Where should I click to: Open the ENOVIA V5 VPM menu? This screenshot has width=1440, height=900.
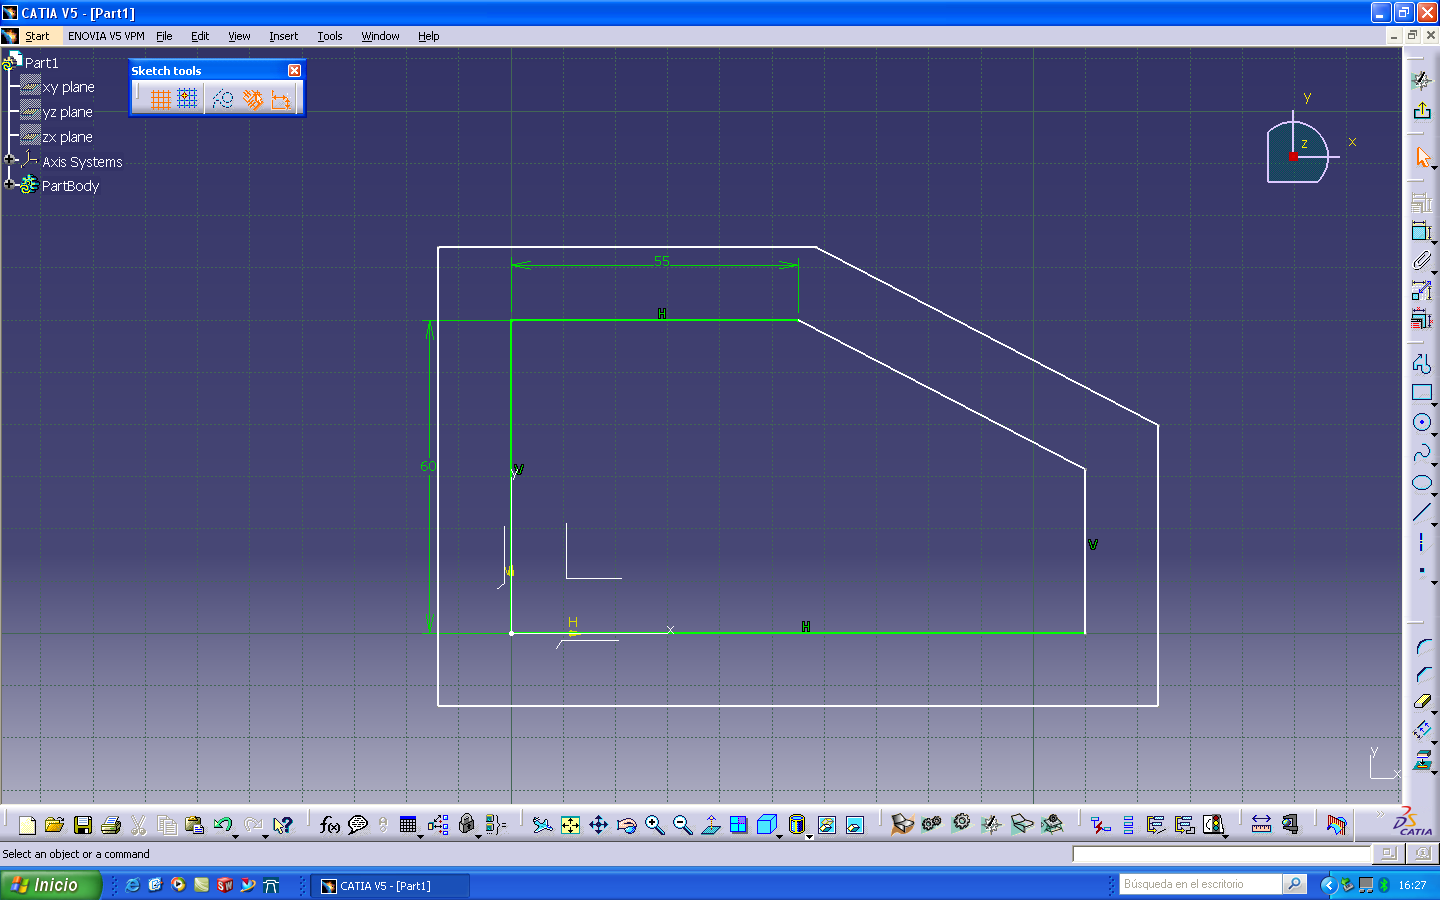[x=106, y=36]
